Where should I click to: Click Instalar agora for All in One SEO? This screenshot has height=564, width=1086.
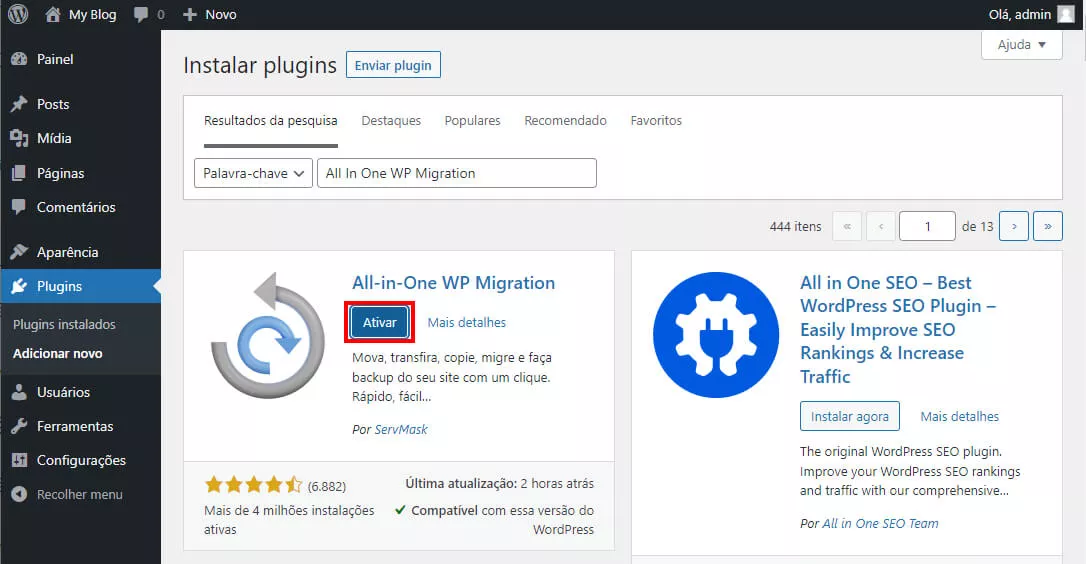click(x=850, y=416)
